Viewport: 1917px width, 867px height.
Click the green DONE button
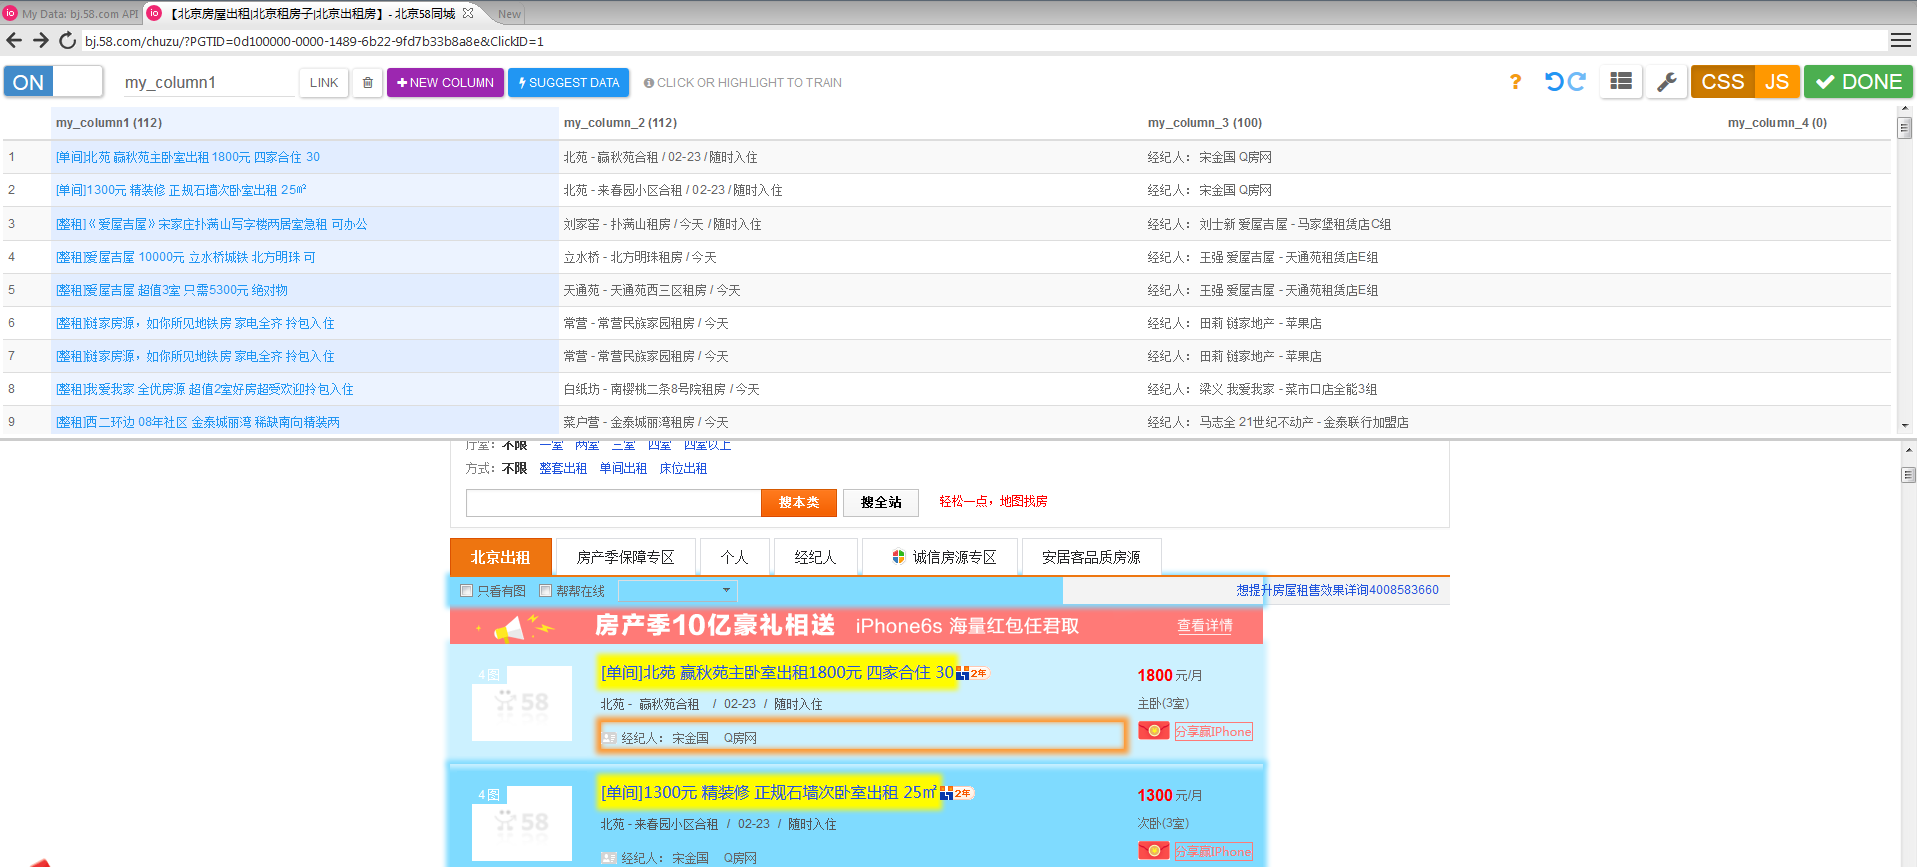(1858, 82)
